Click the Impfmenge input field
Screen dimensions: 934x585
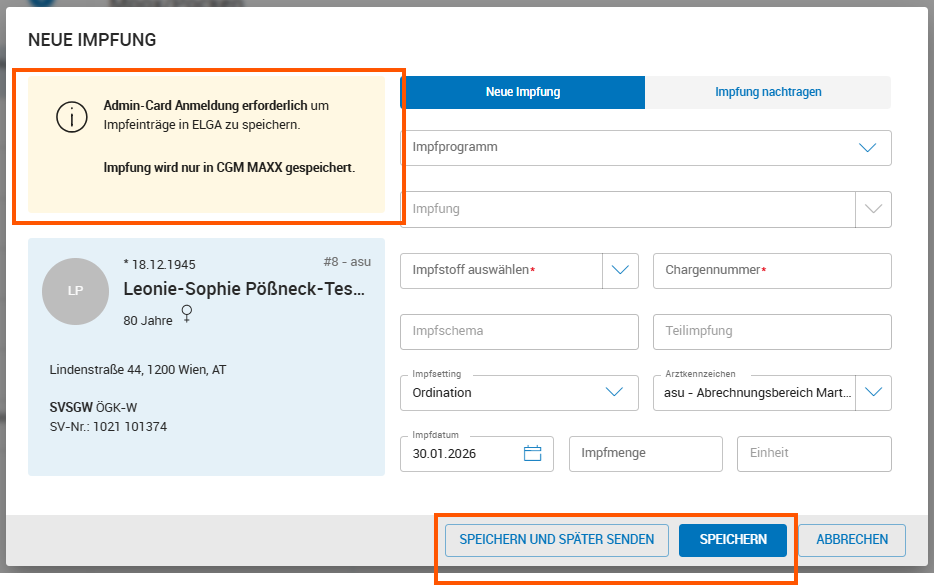coord(645,453)
